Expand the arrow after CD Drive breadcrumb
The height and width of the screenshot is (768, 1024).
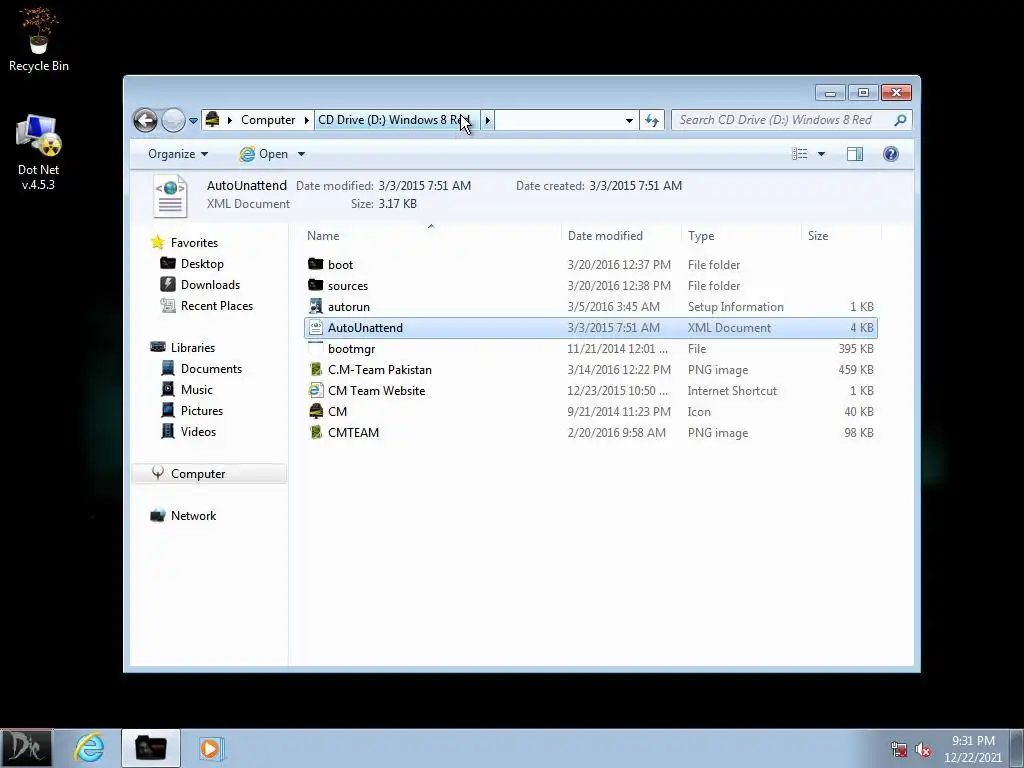(487, 120)
